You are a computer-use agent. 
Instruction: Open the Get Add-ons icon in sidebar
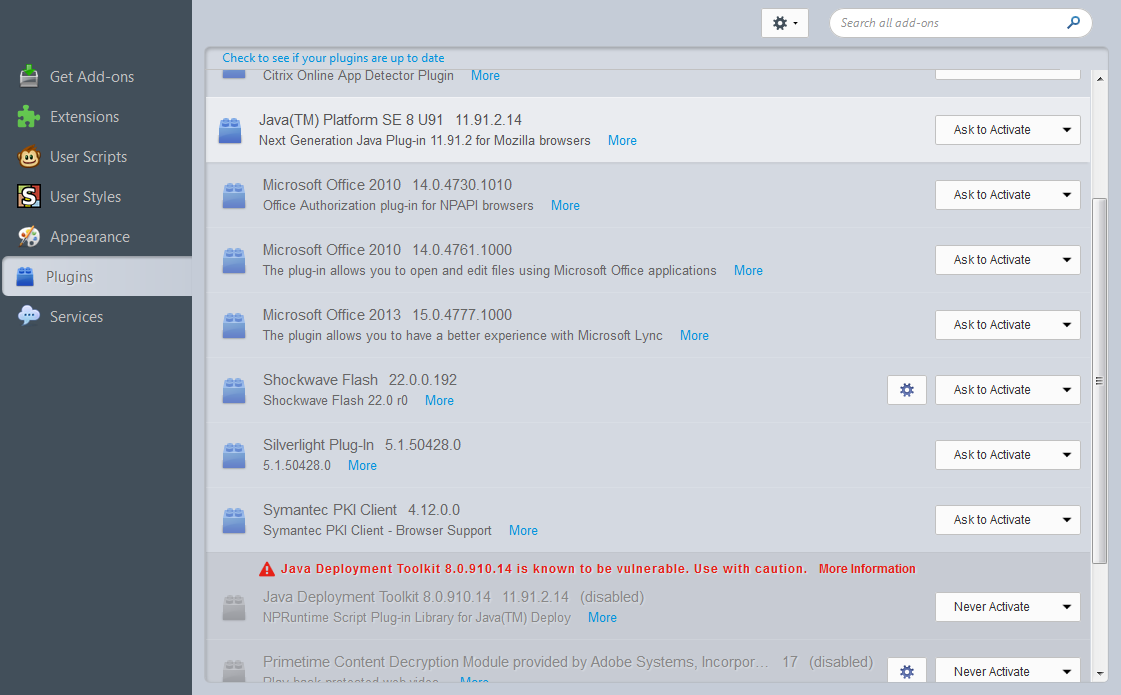tap(29, 77)
